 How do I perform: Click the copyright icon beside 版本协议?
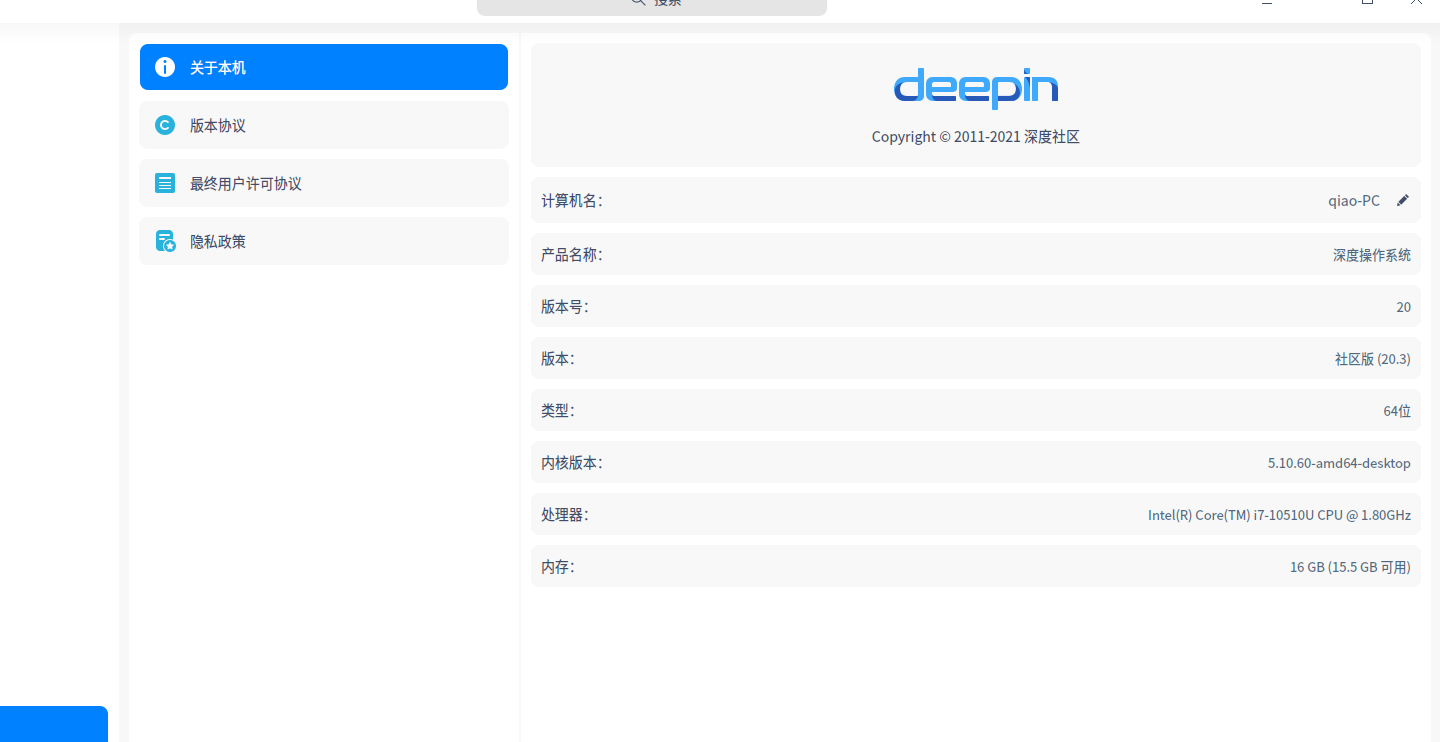coord(165,125)
